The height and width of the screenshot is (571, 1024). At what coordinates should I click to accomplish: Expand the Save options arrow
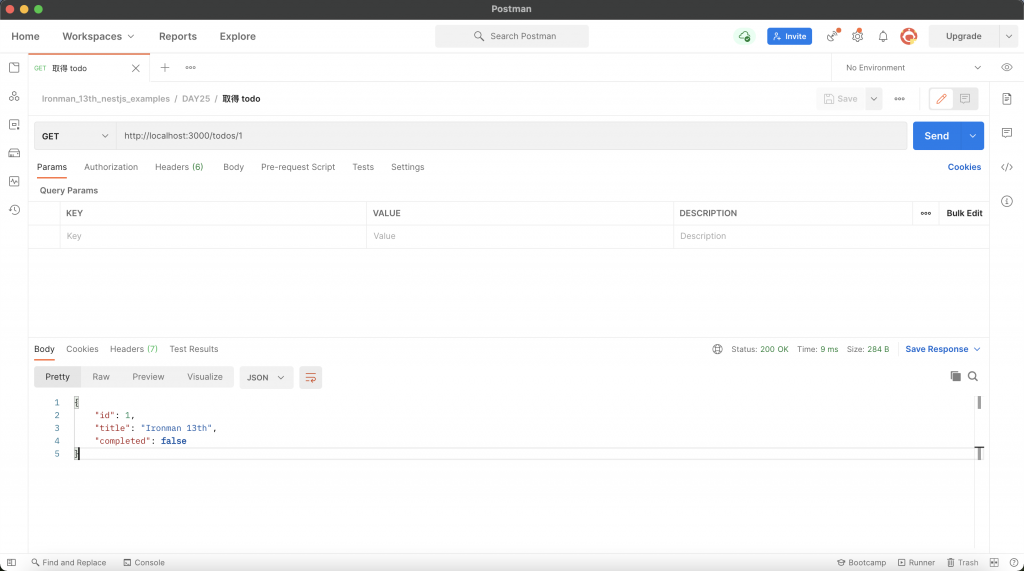(x=873, y=99)
